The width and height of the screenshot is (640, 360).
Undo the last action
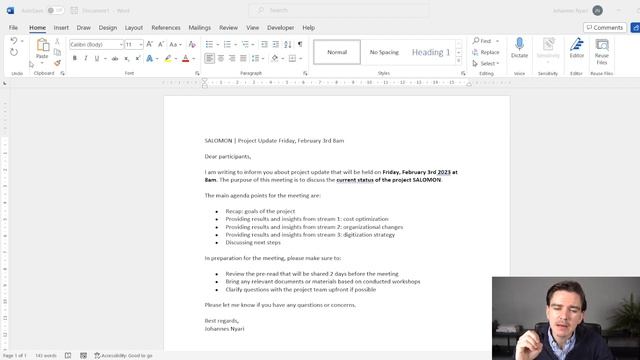[x=14, y=41]
